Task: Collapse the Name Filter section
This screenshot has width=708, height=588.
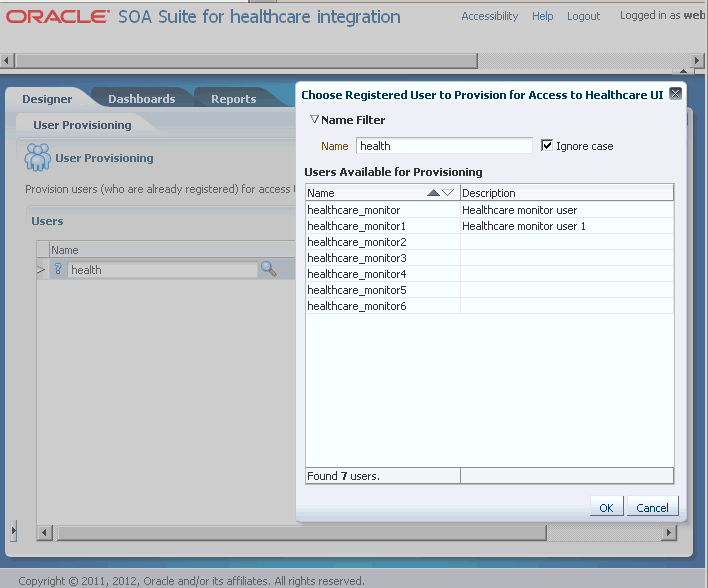Action: 314,120
